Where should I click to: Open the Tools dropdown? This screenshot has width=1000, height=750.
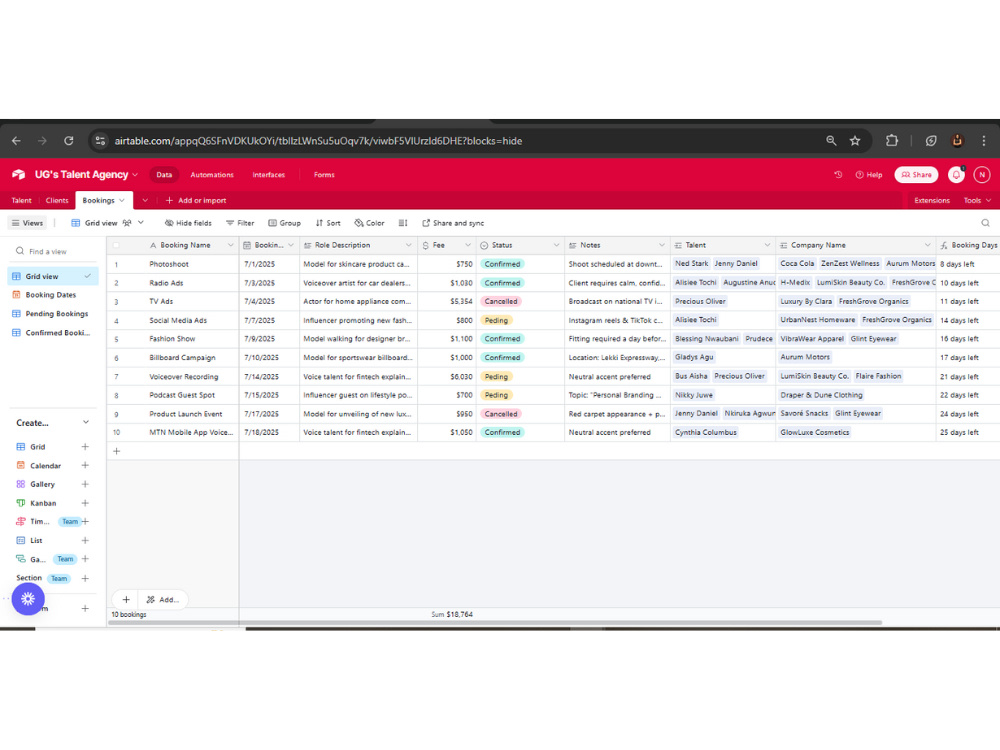pyautogui.click(x=977, y=200)
